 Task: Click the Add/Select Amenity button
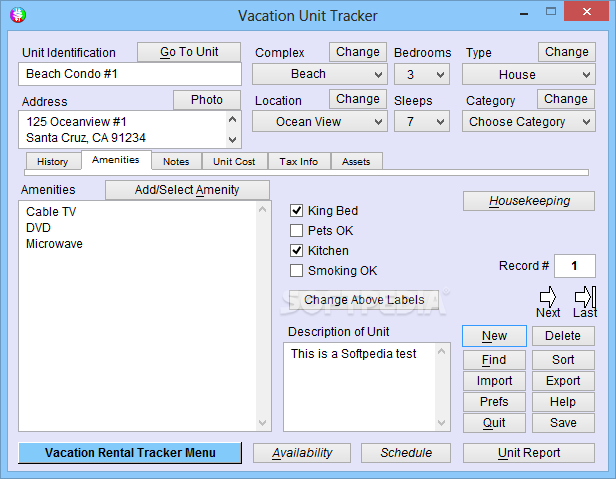pos(187,190)
